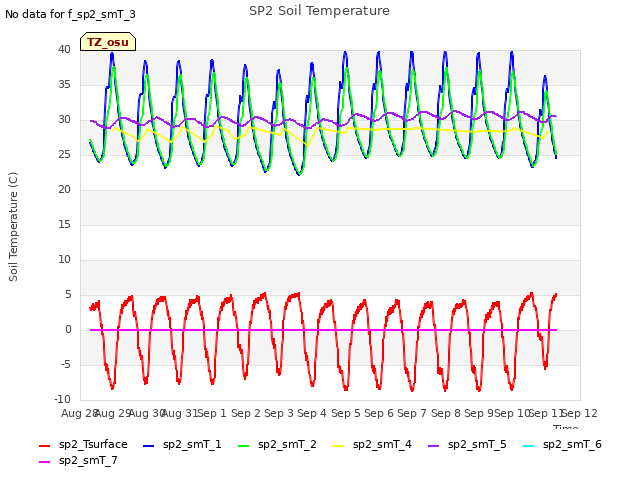Click the blue sp2_smT_1 legend swatch
Viewport: 640px width, 480px height.
(x=149, y=446)
